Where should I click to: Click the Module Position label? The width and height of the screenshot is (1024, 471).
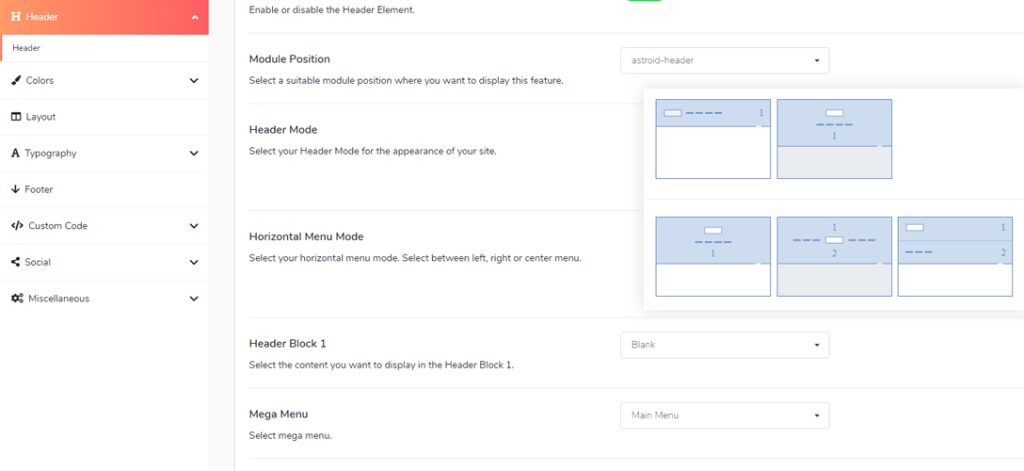tap(289, 59)
